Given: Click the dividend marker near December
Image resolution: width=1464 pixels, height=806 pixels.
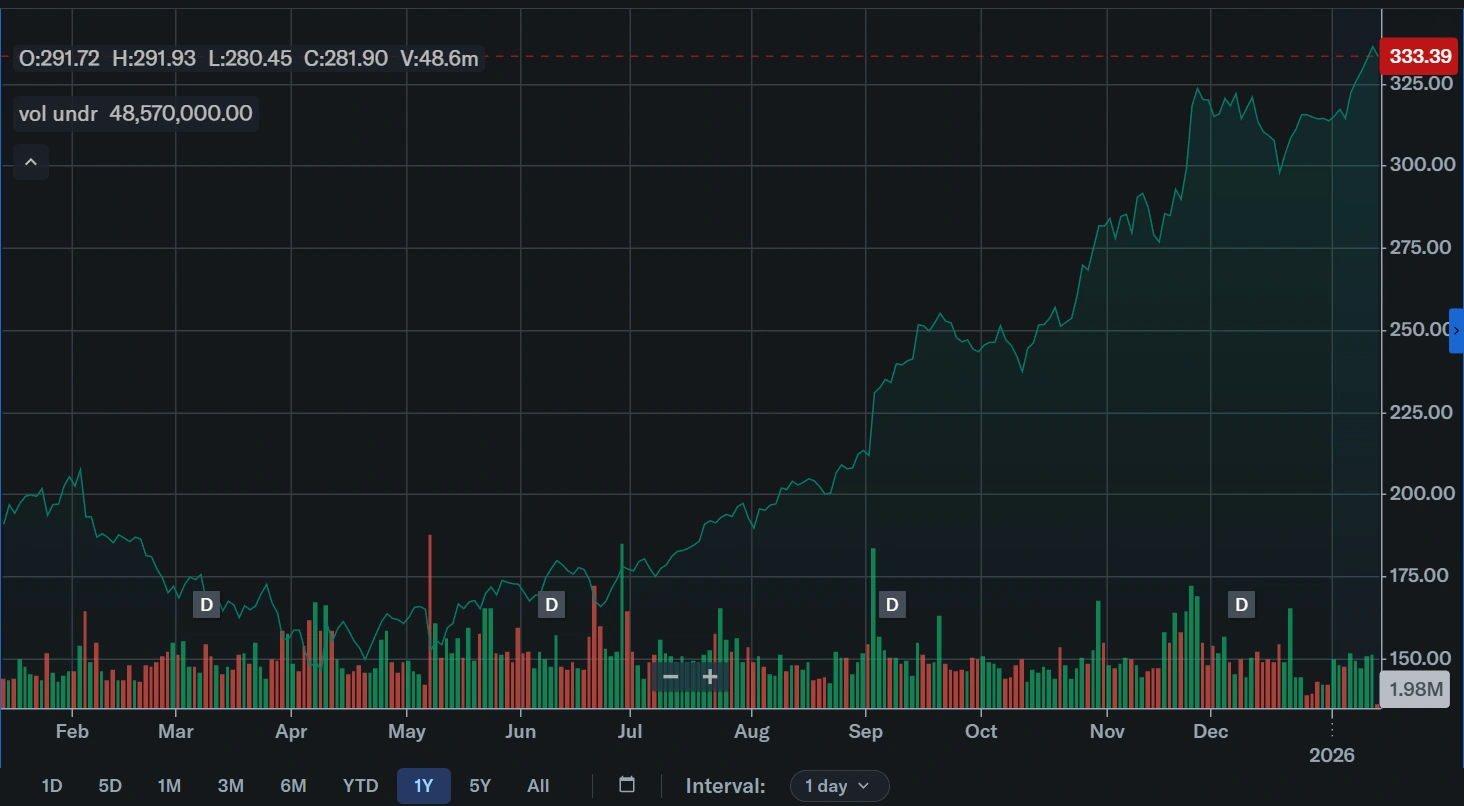Looking at the screenshot, I should 1241,605.
